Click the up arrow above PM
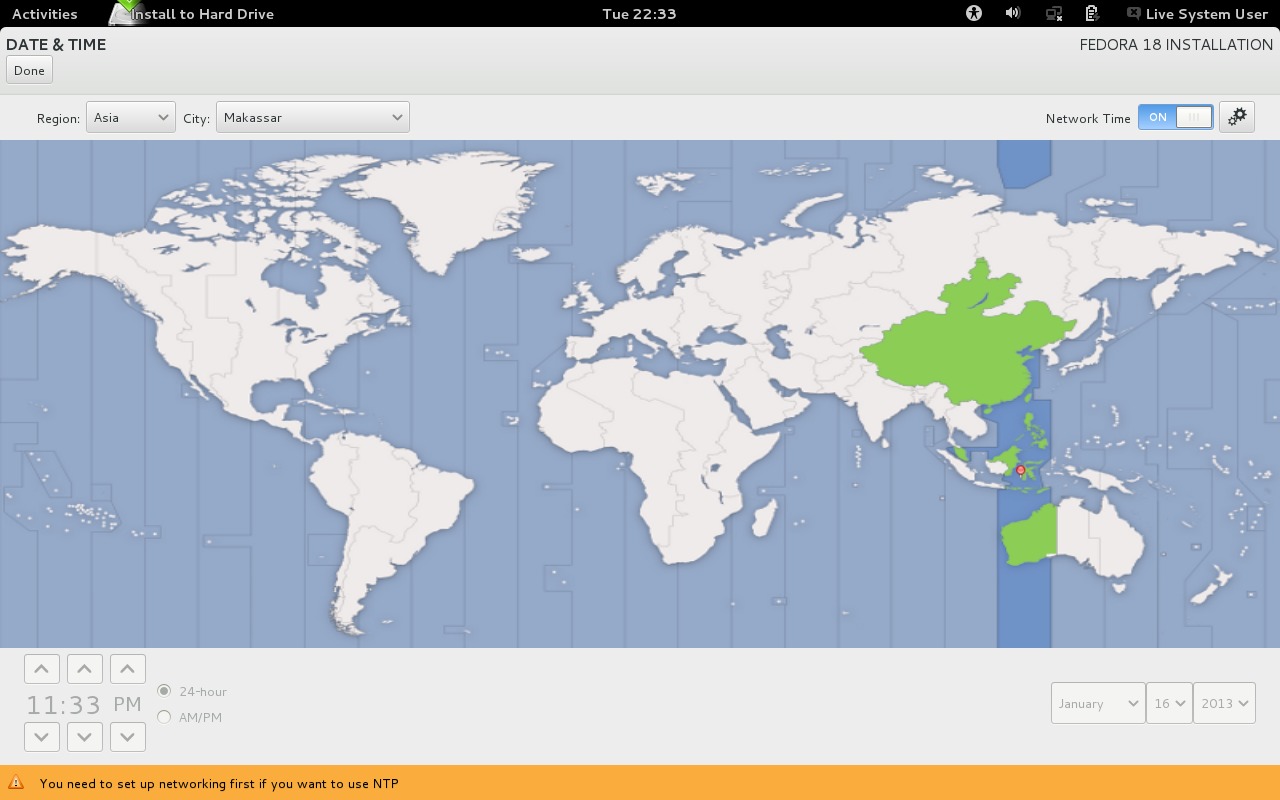The height and width of the screenshot is (800, 1280). 127,669
